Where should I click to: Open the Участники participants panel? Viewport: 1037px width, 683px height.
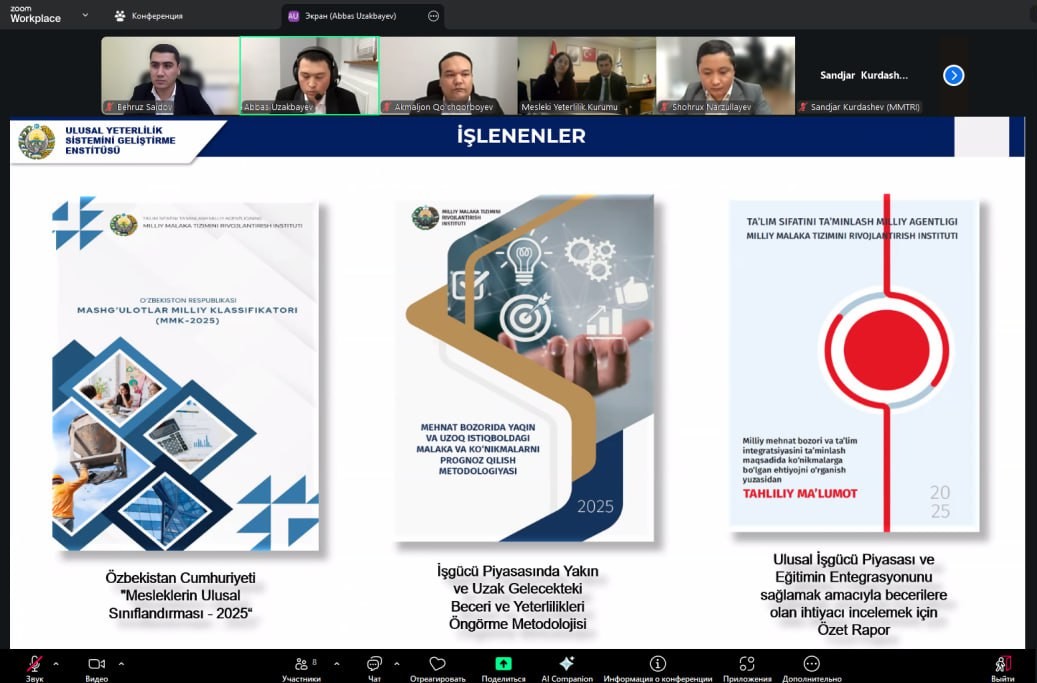(301, 665)
